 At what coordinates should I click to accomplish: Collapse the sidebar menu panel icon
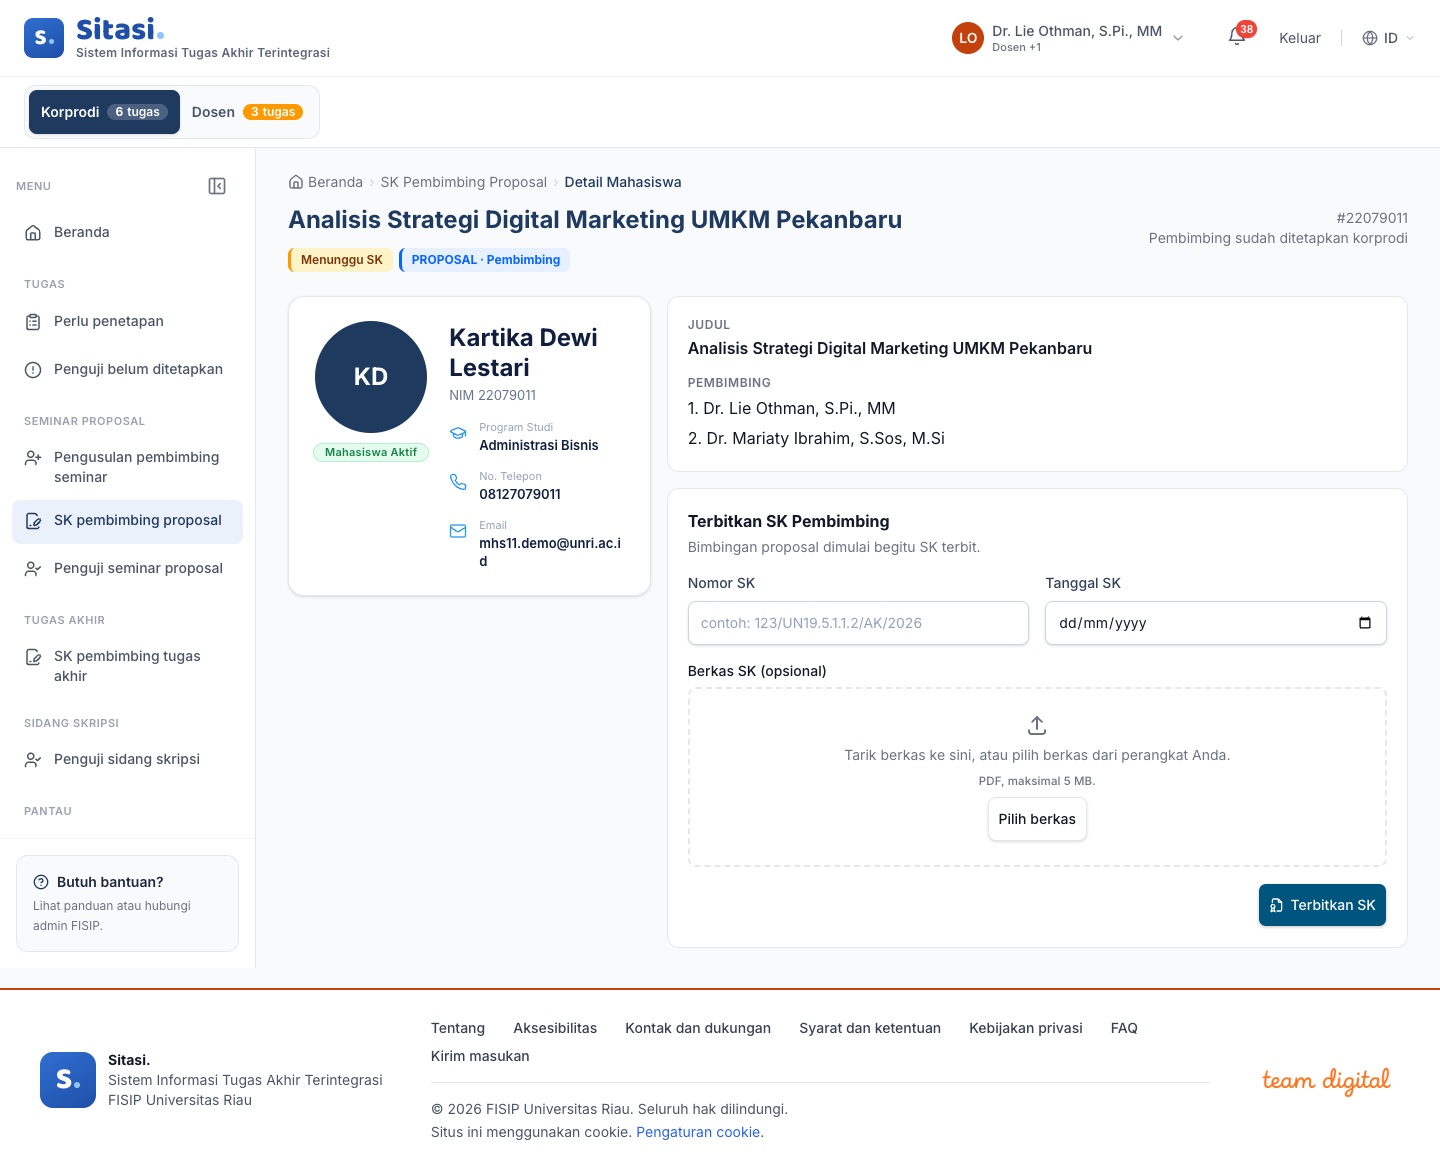(x=217, y=186)
